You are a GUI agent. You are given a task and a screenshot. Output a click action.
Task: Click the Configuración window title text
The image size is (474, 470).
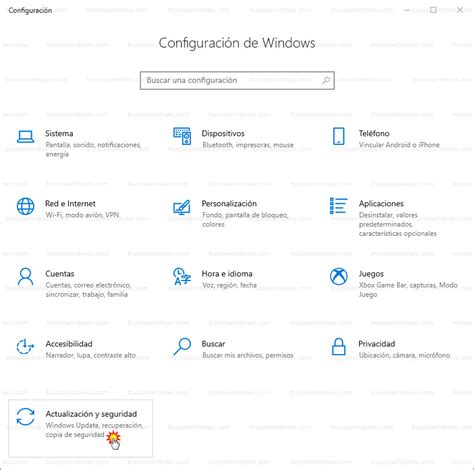coord(30,10)
